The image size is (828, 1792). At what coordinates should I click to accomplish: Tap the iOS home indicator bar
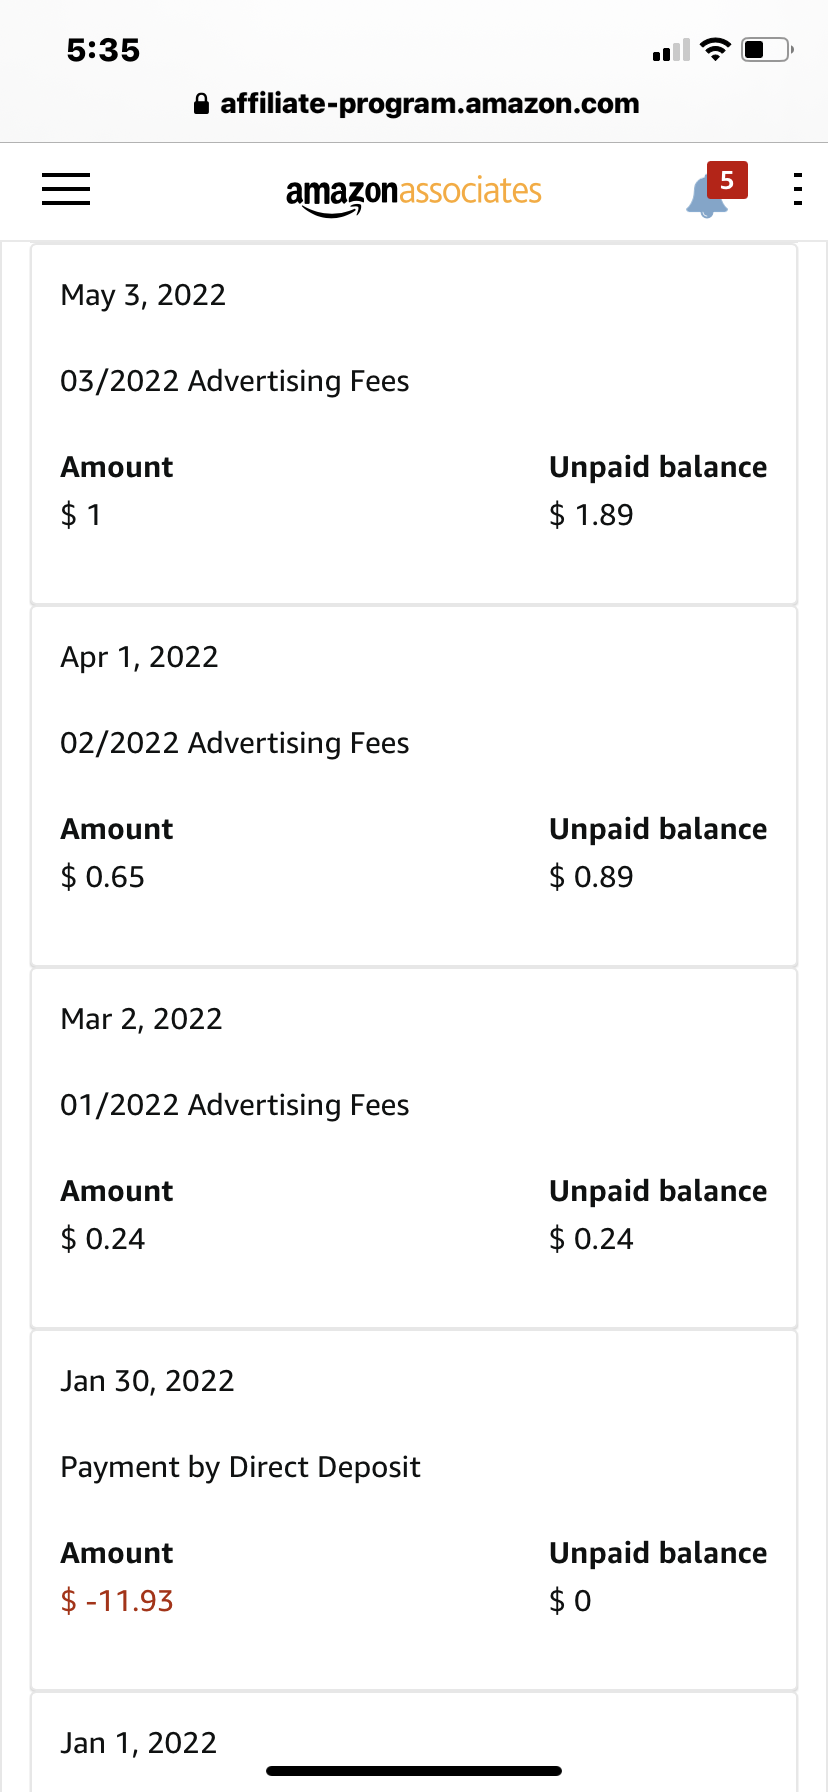414,1771
